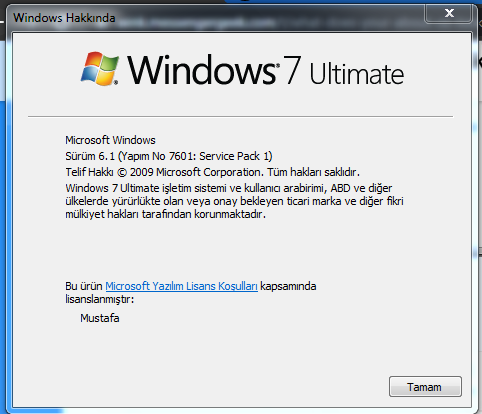Click the Windows flag logo

point(100,69)
